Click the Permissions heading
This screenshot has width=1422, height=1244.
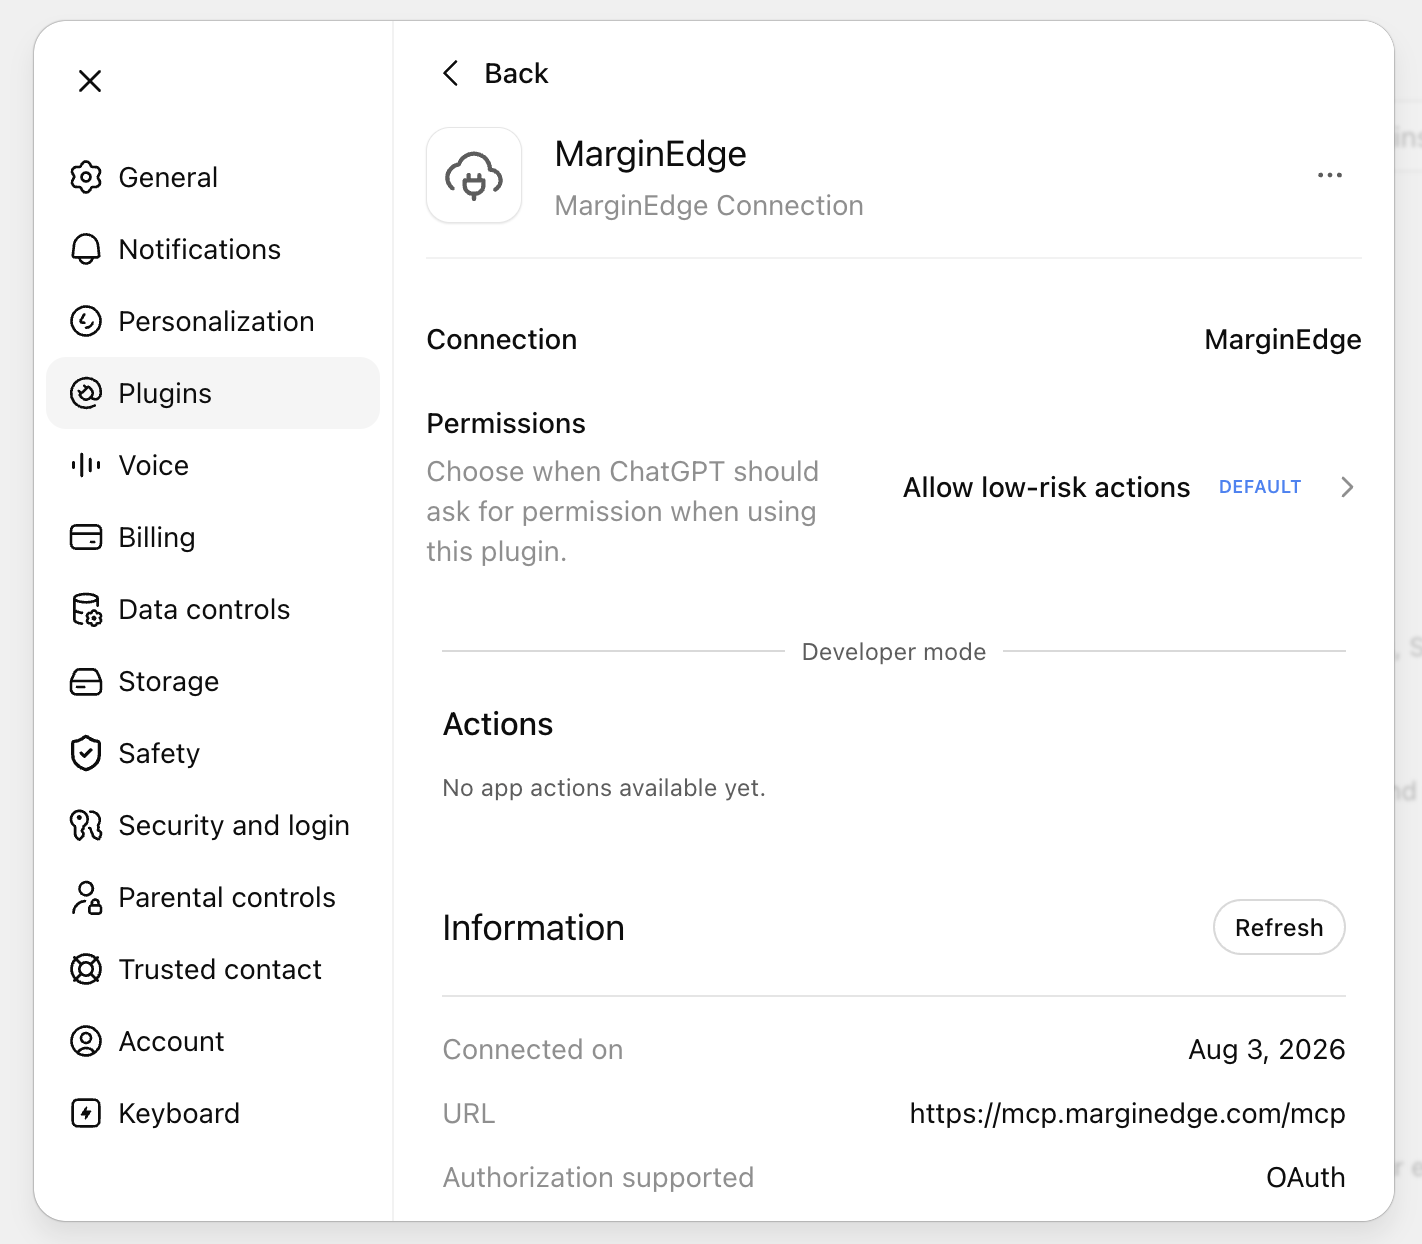pyautogui.click(x=506, y=423)
